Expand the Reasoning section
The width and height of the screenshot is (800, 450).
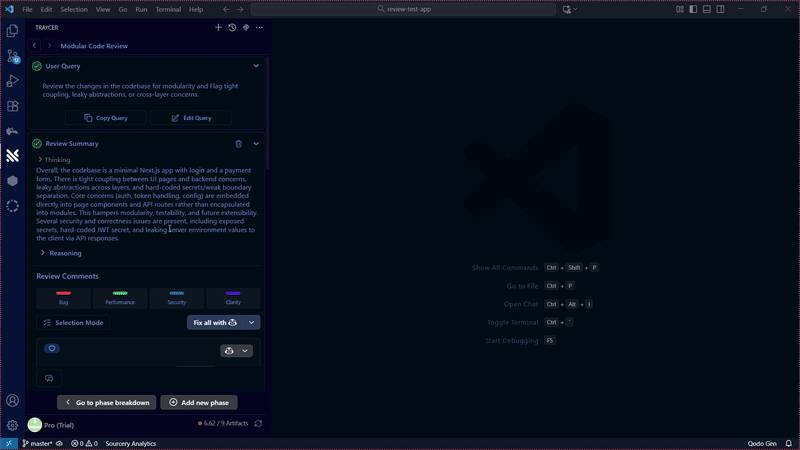pyautogui.click(x=43, y=253)
